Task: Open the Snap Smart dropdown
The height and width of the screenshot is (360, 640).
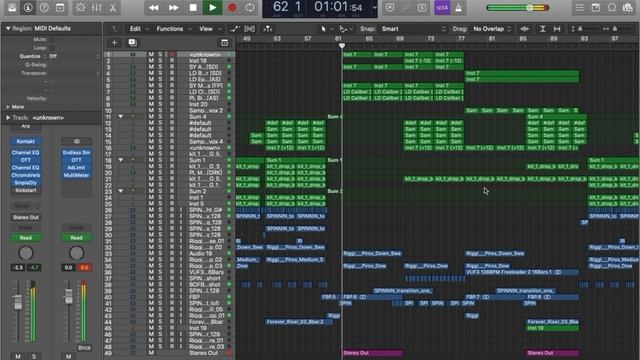Action: tap(413, 29)
